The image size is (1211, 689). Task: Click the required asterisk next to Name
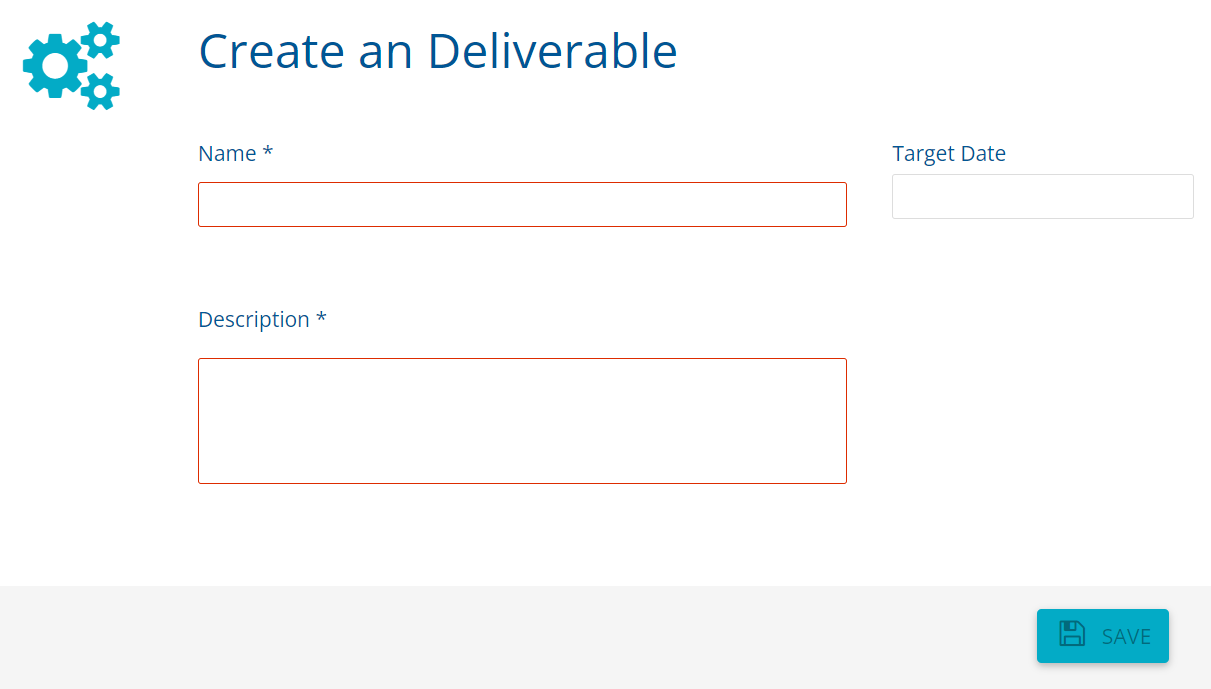[268, 153]
